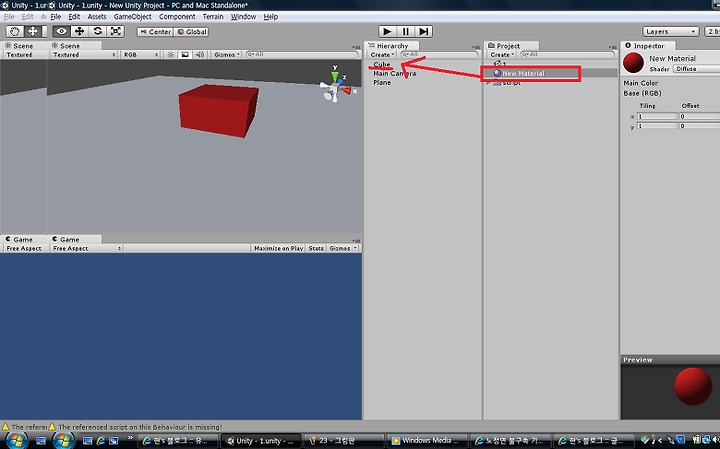This screenshot has height=449, width=720.
Task: Click the Tiling x value field
Action: (657, 117)
